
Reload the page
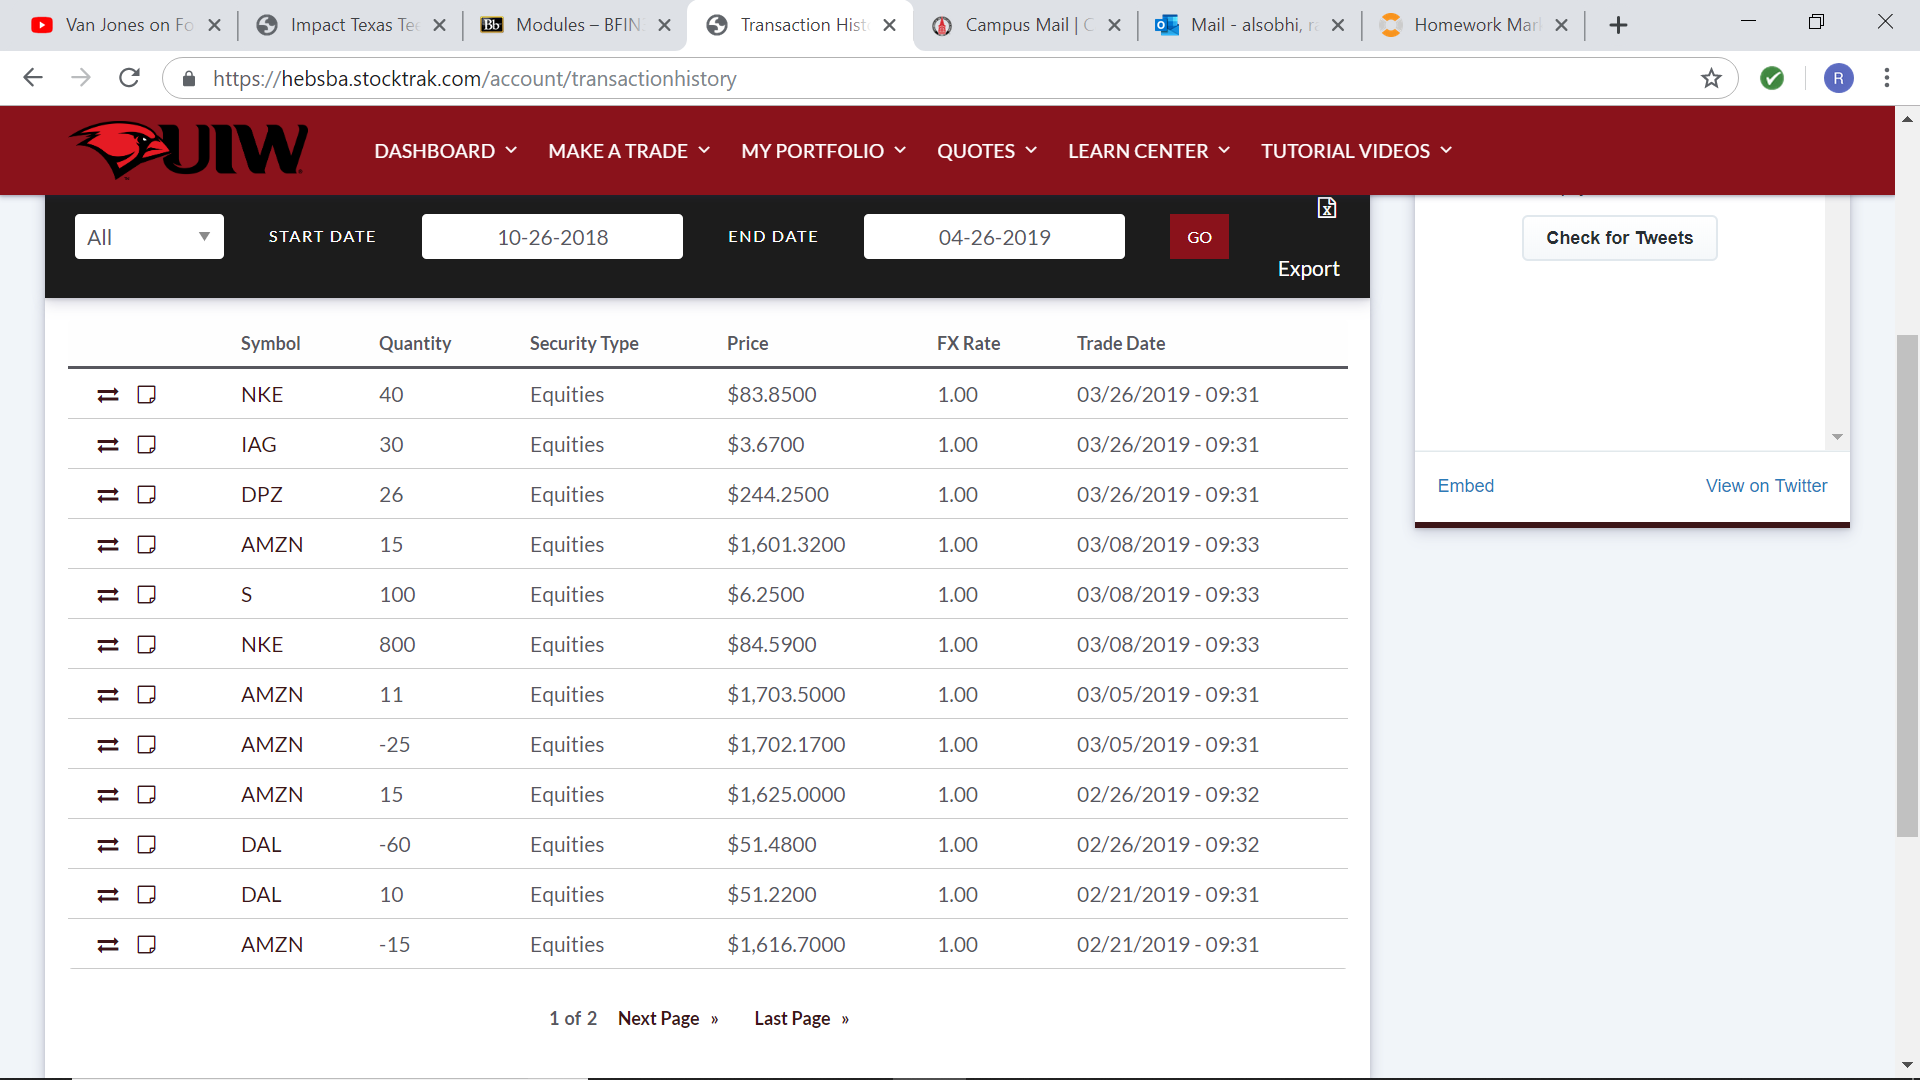coord(129,78)
